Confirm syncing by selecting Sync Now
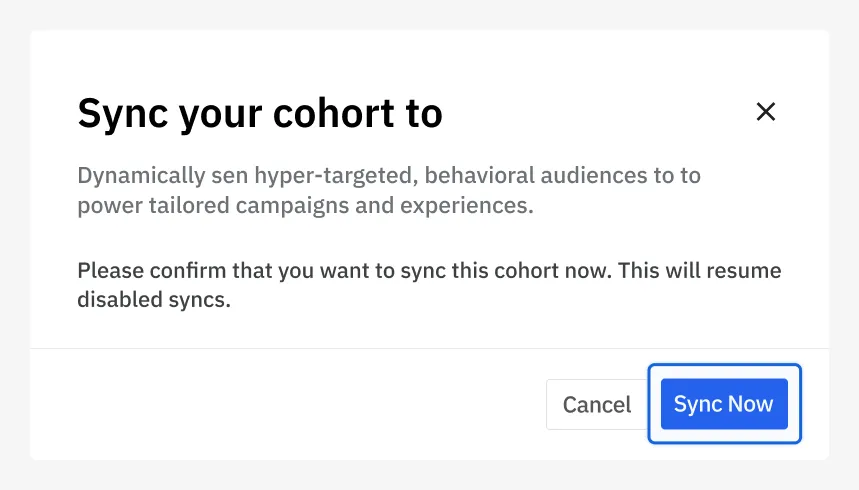859x490 pixels. click(x=724, y=404)
